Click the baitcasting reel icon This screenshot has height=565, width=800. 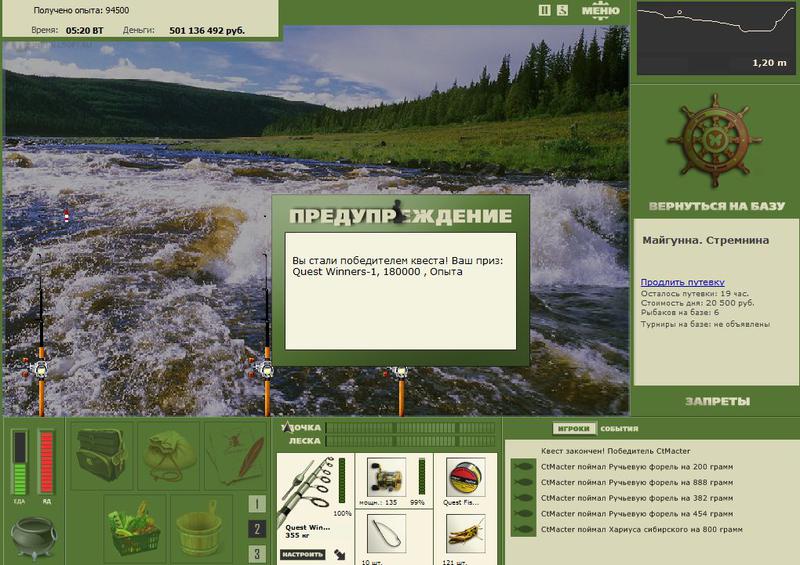[386, 477]
